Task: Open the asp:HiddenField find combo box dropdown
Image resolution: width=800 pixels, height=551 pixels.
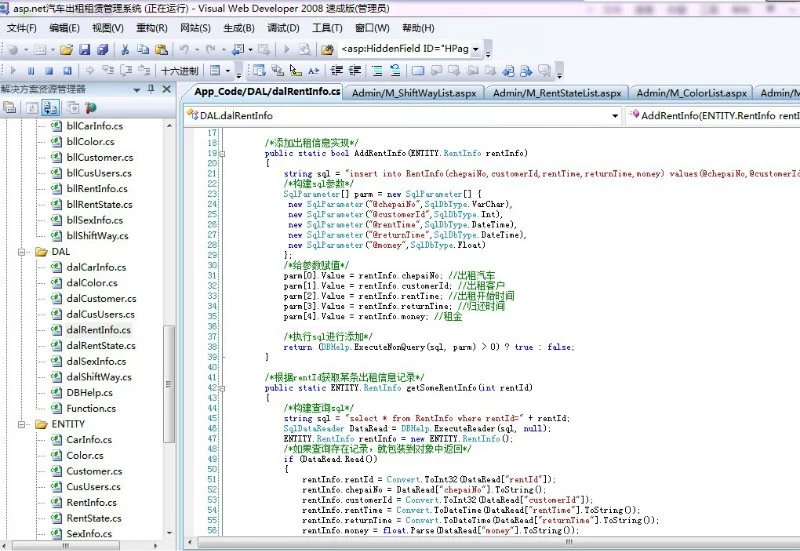Action: [476, 49]
